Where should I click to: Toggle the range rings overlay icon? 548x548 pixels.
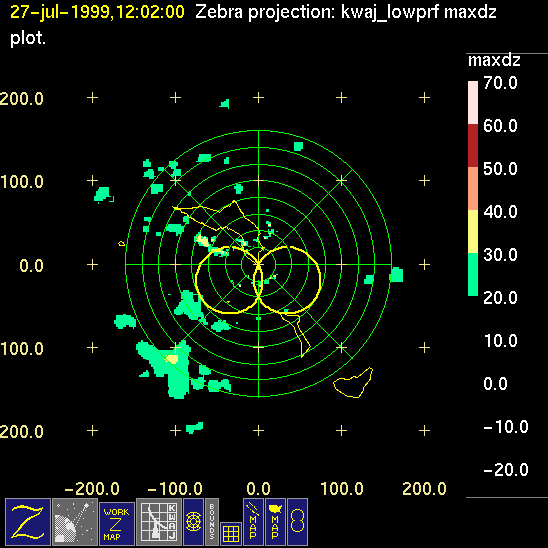click(x=193, y=522)
